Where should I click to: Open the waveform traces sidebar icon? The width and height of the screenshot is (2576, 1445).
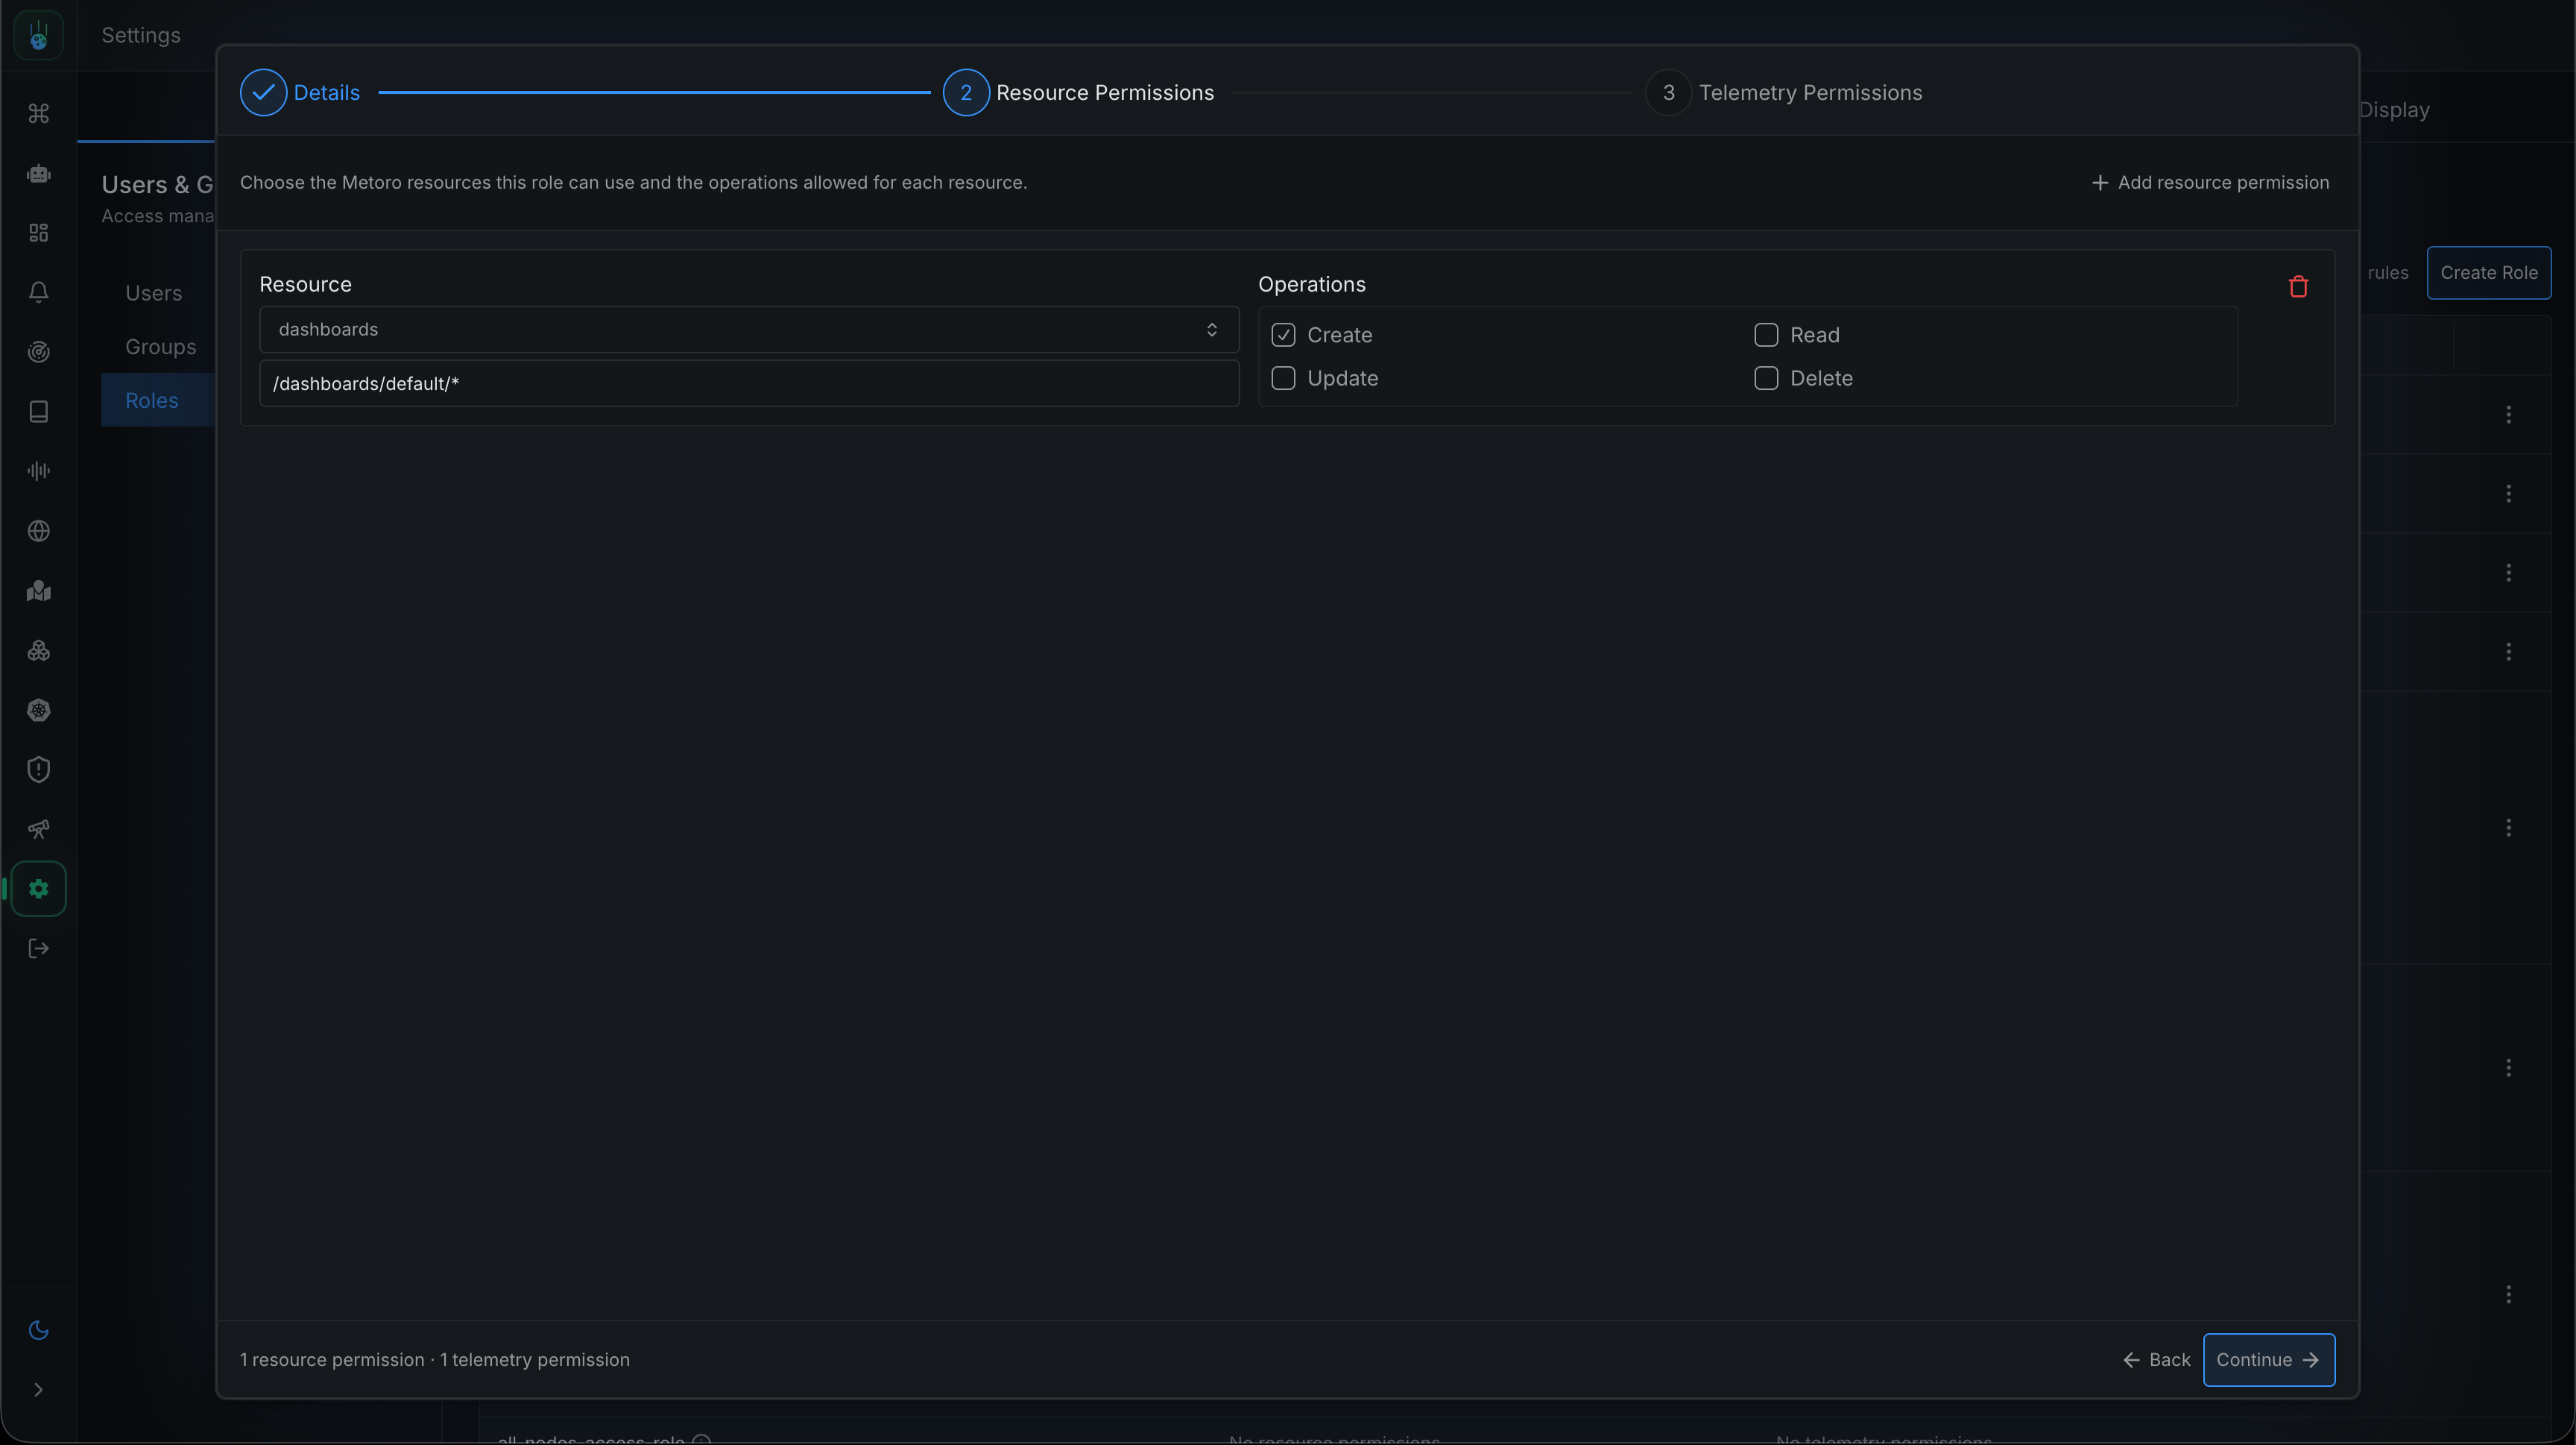(x=38, y=471)
